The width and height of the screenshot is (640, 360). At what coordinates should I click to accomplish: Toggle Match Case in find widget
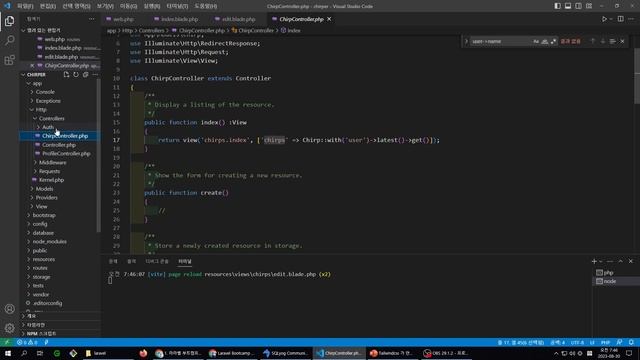point(536,41)
